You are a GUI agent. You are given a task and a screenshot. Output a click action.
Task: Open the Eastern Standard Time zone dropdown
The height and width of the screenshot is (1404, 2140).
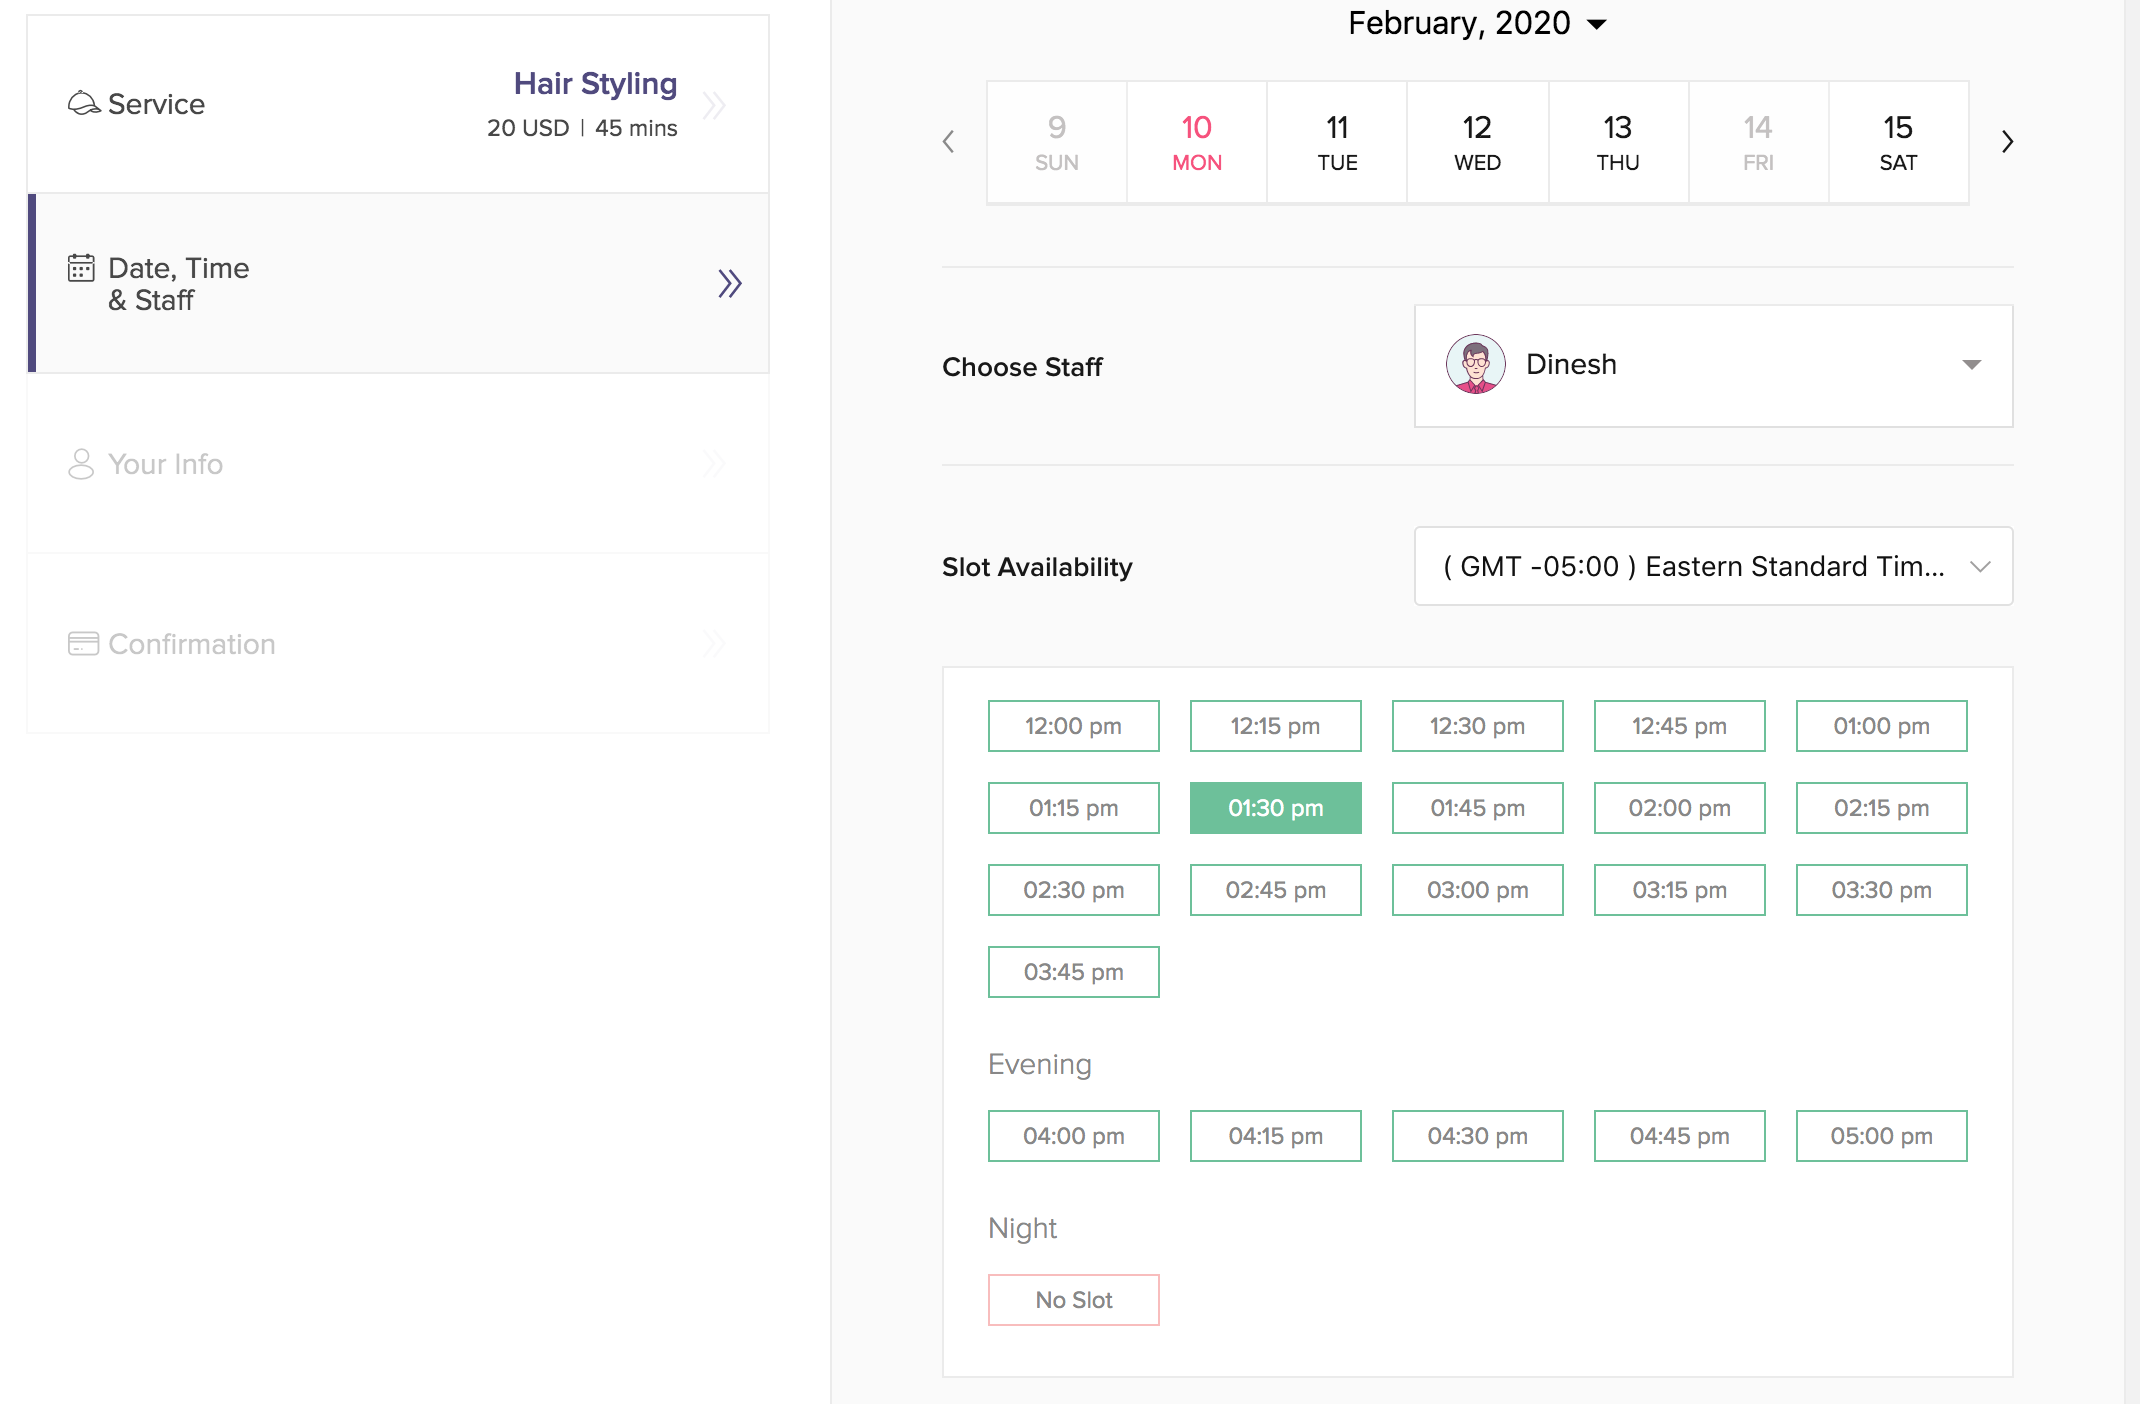(x=1713, y=566)
